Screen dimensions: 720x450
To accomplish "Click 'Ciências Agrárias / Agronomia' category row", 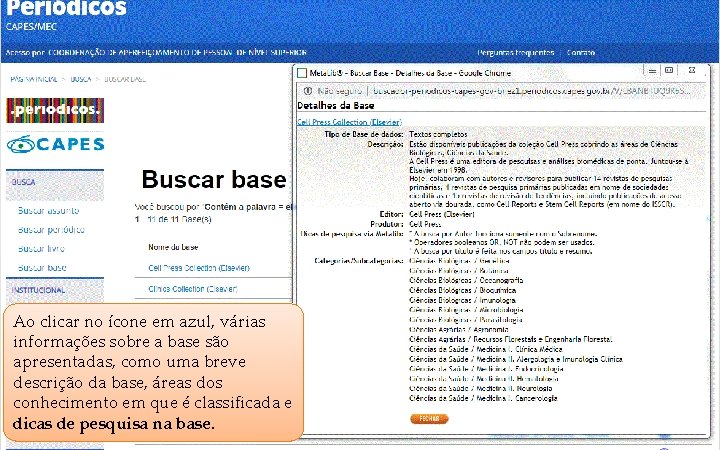I will (x=459, y=329).
